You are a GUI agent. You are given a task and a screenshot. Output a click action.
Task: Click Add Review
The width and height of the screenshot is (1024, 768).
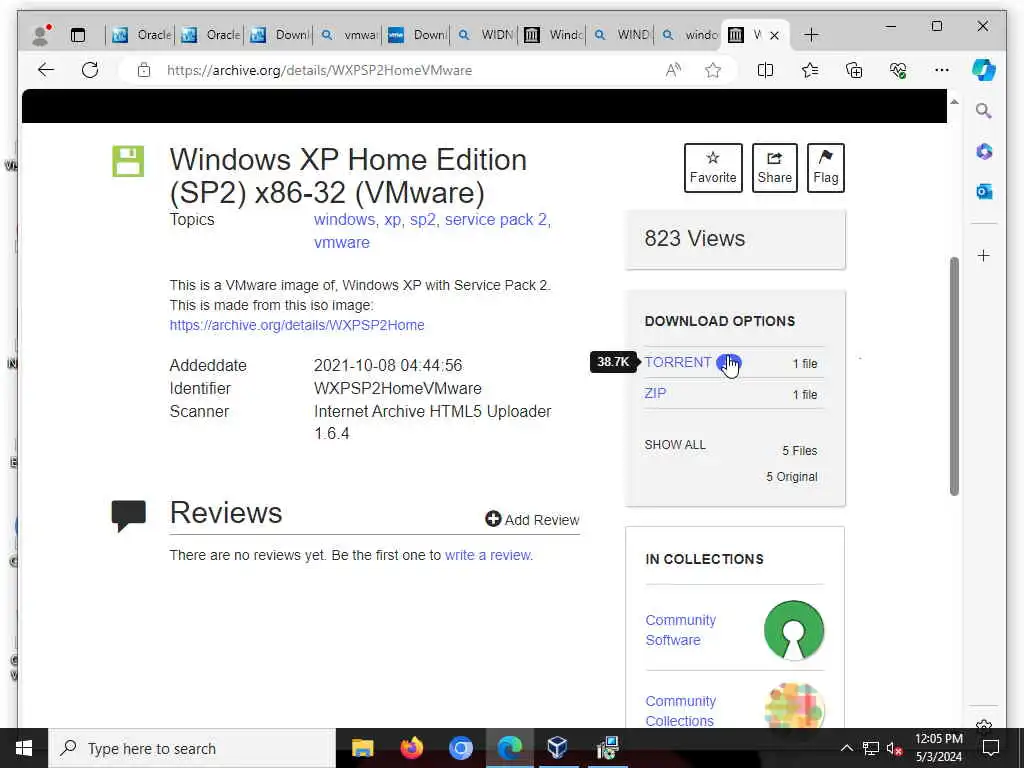(x=532, y=520)
